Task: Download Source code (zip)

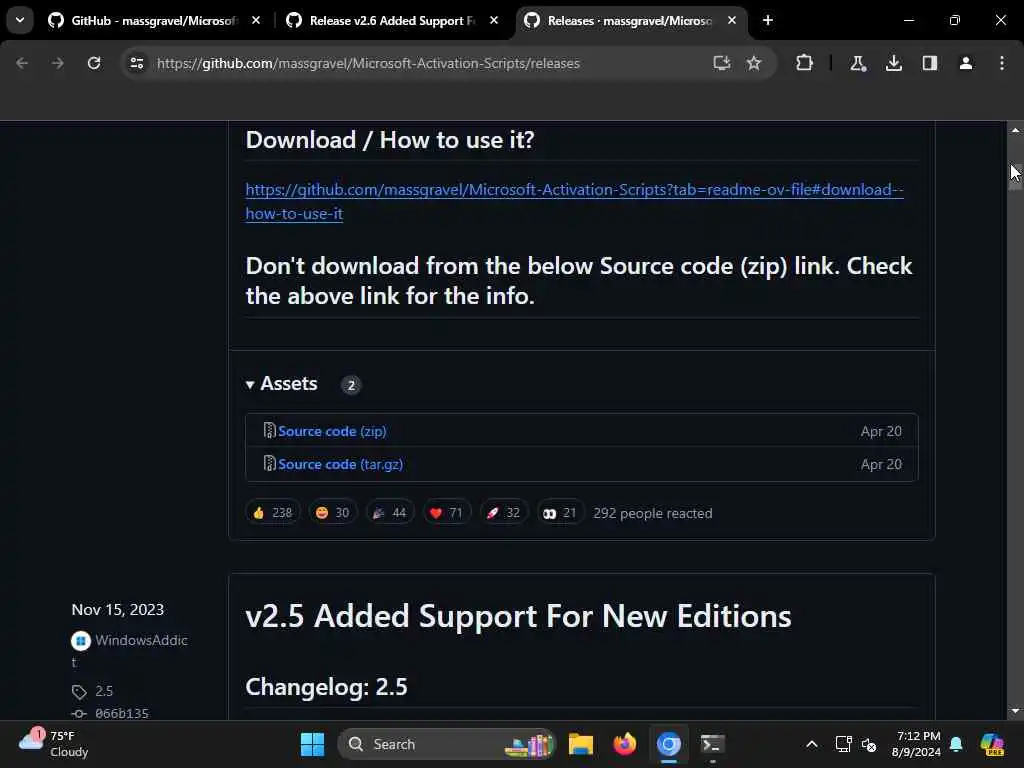Action: click(332, 431)
